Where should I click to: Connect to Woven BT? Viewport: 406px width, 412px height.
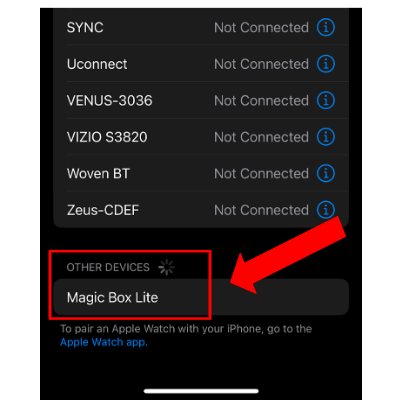coord(201,173)
